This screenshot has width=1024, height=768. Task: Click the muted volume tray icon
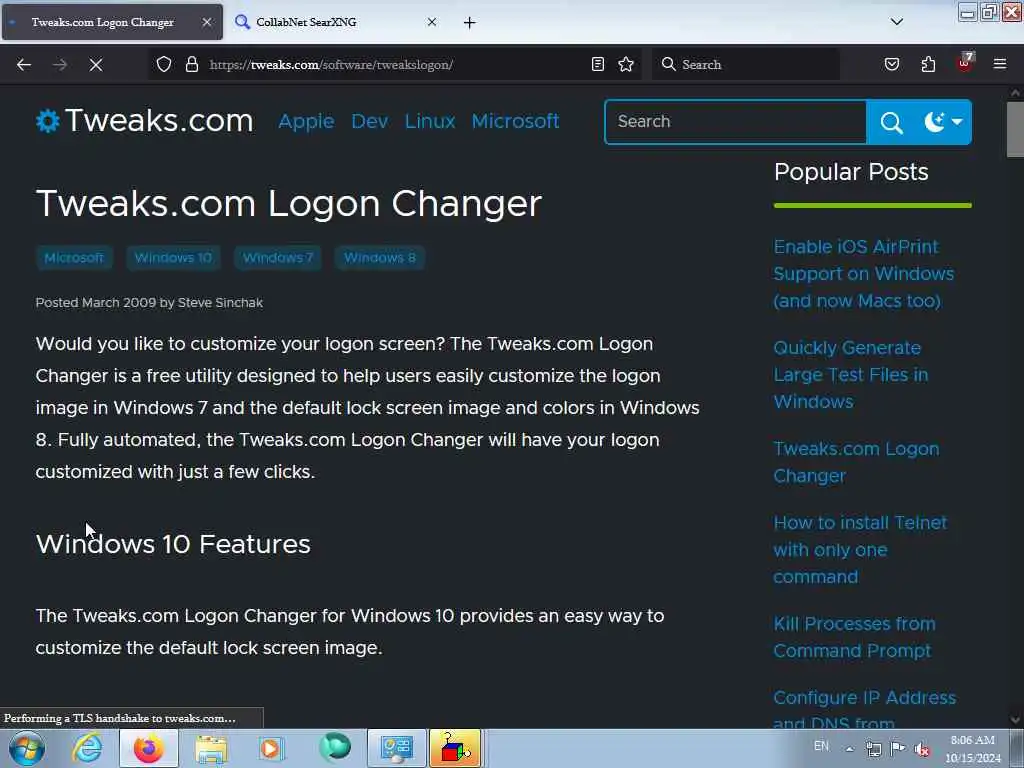pos(922,749)
